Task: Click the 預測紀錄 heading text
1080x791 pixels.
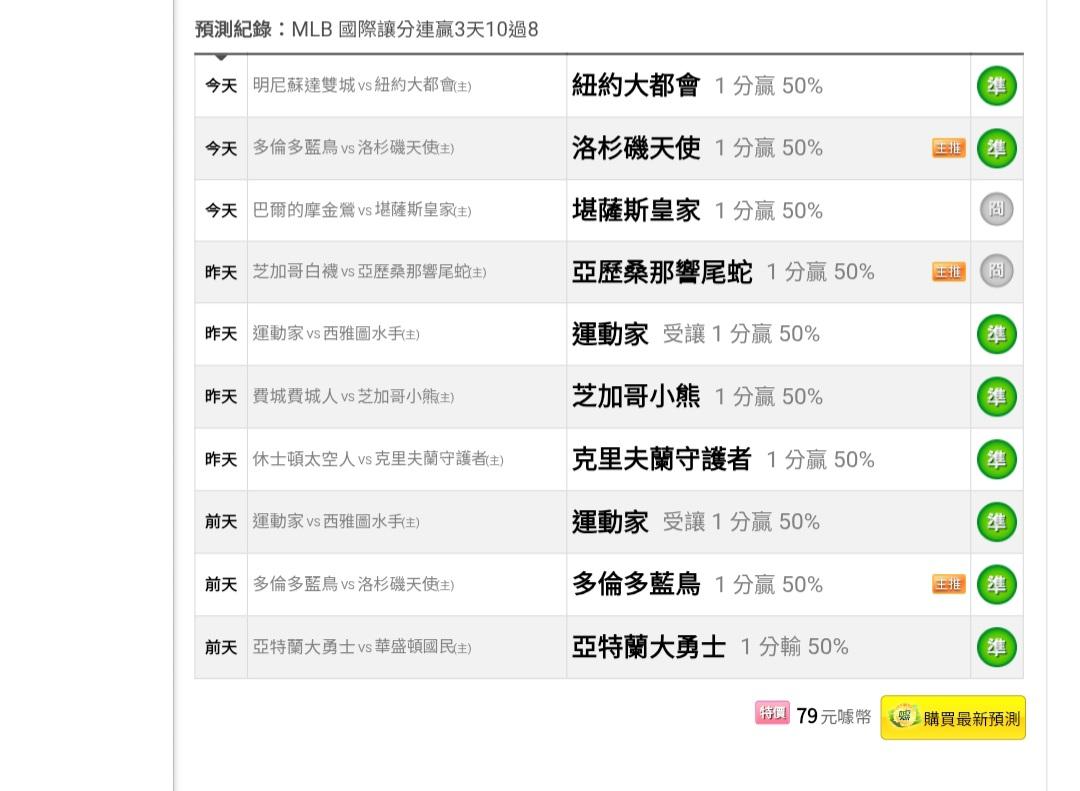Action: tap(233, 29)
